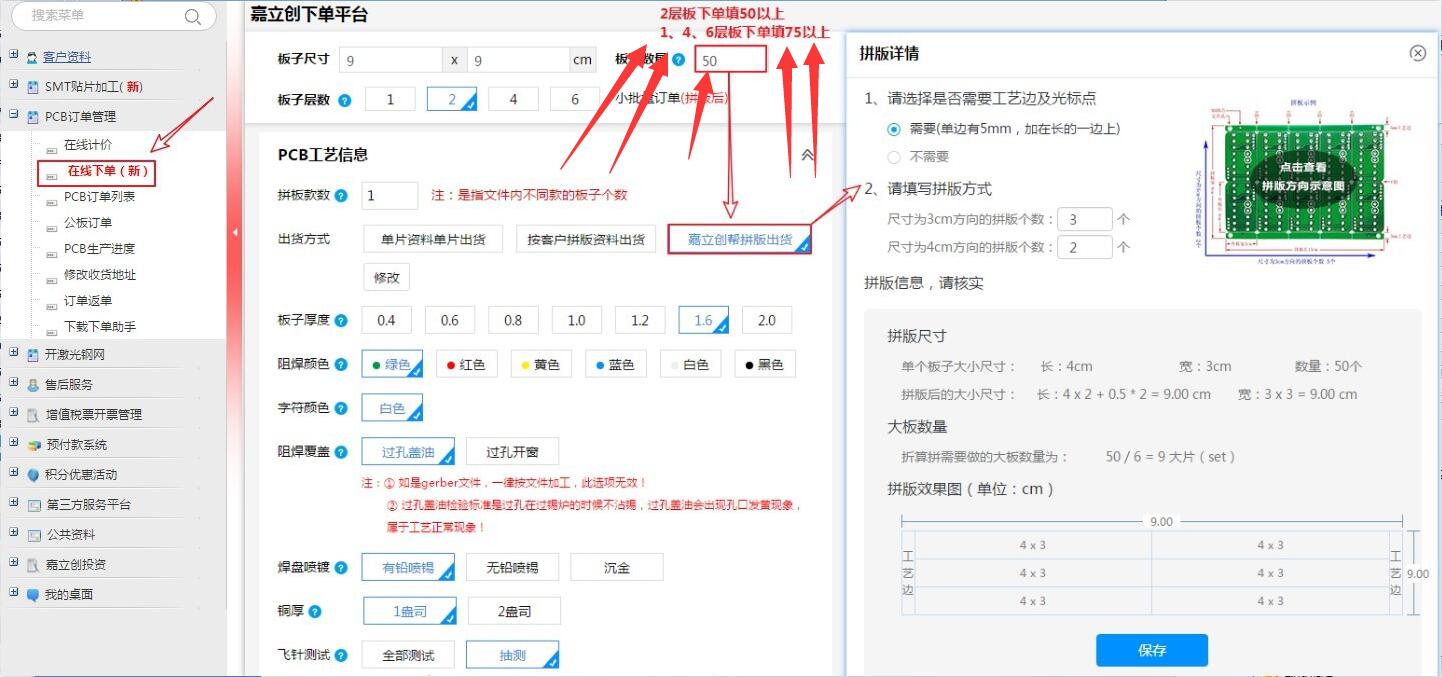Click the help icon next to 板子数量
Image resolution: width=1442 pixels, height=677 pixels.
pos(678,60)
